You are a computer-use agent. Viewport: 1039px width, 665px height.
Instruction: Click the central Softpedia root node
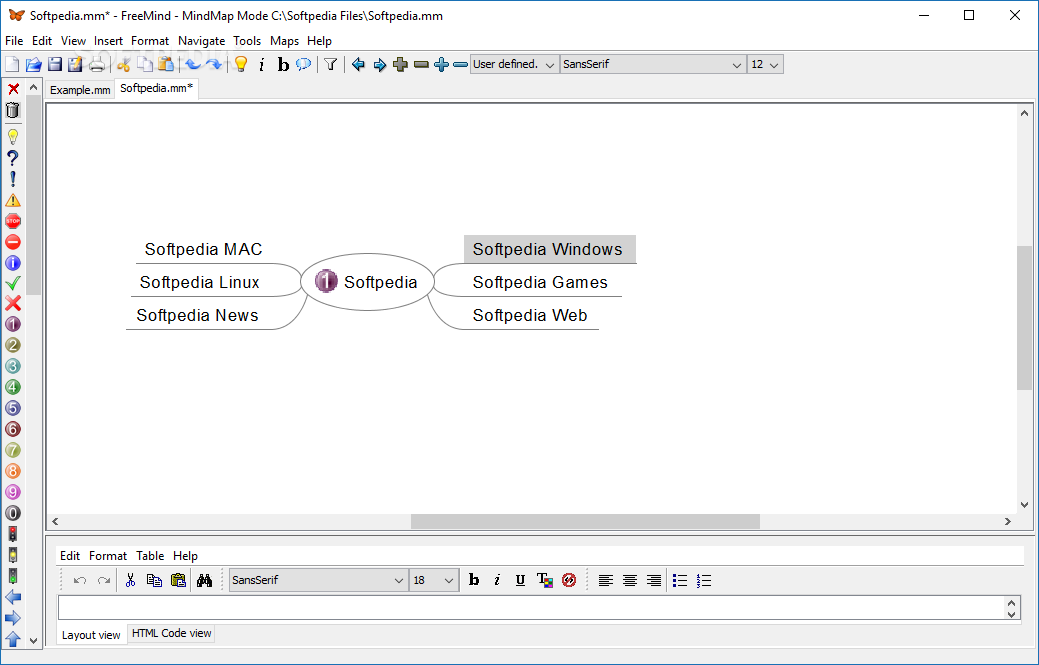click(x=367, y=281)
